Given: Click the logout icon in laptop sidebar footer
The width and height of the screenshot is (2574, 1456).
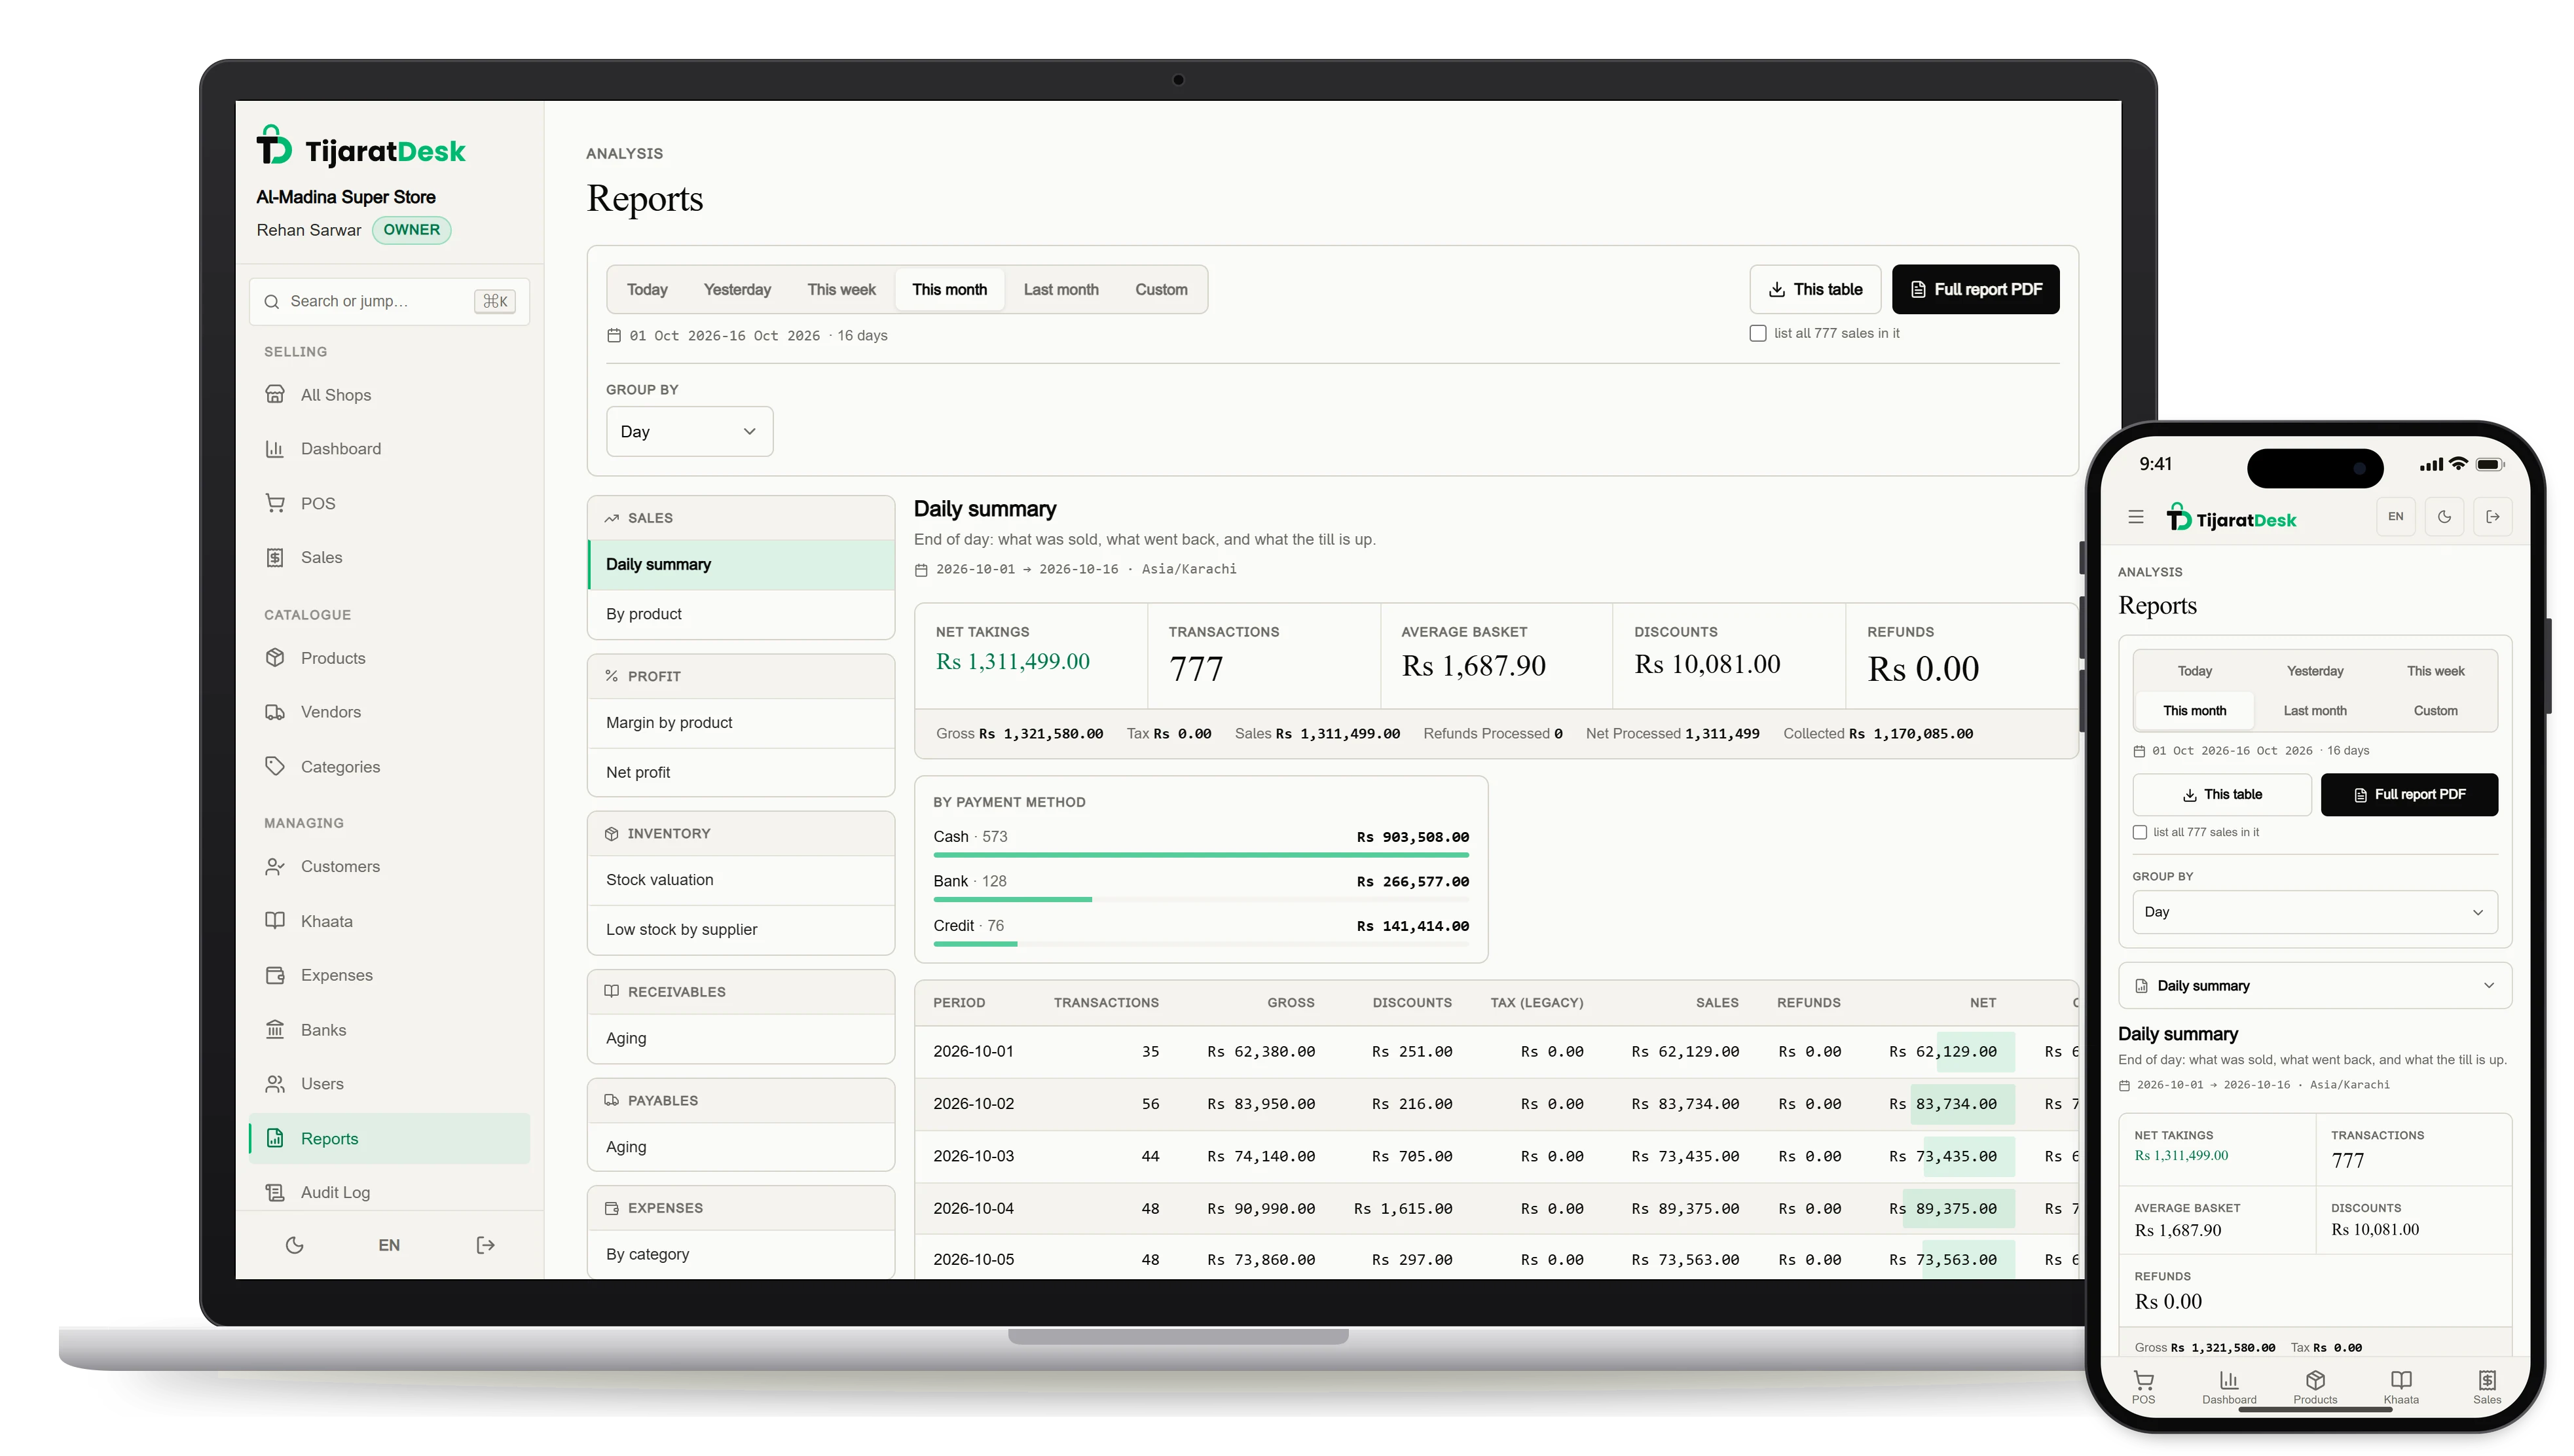Looking at the screenshot, I should coord(485,1246).
